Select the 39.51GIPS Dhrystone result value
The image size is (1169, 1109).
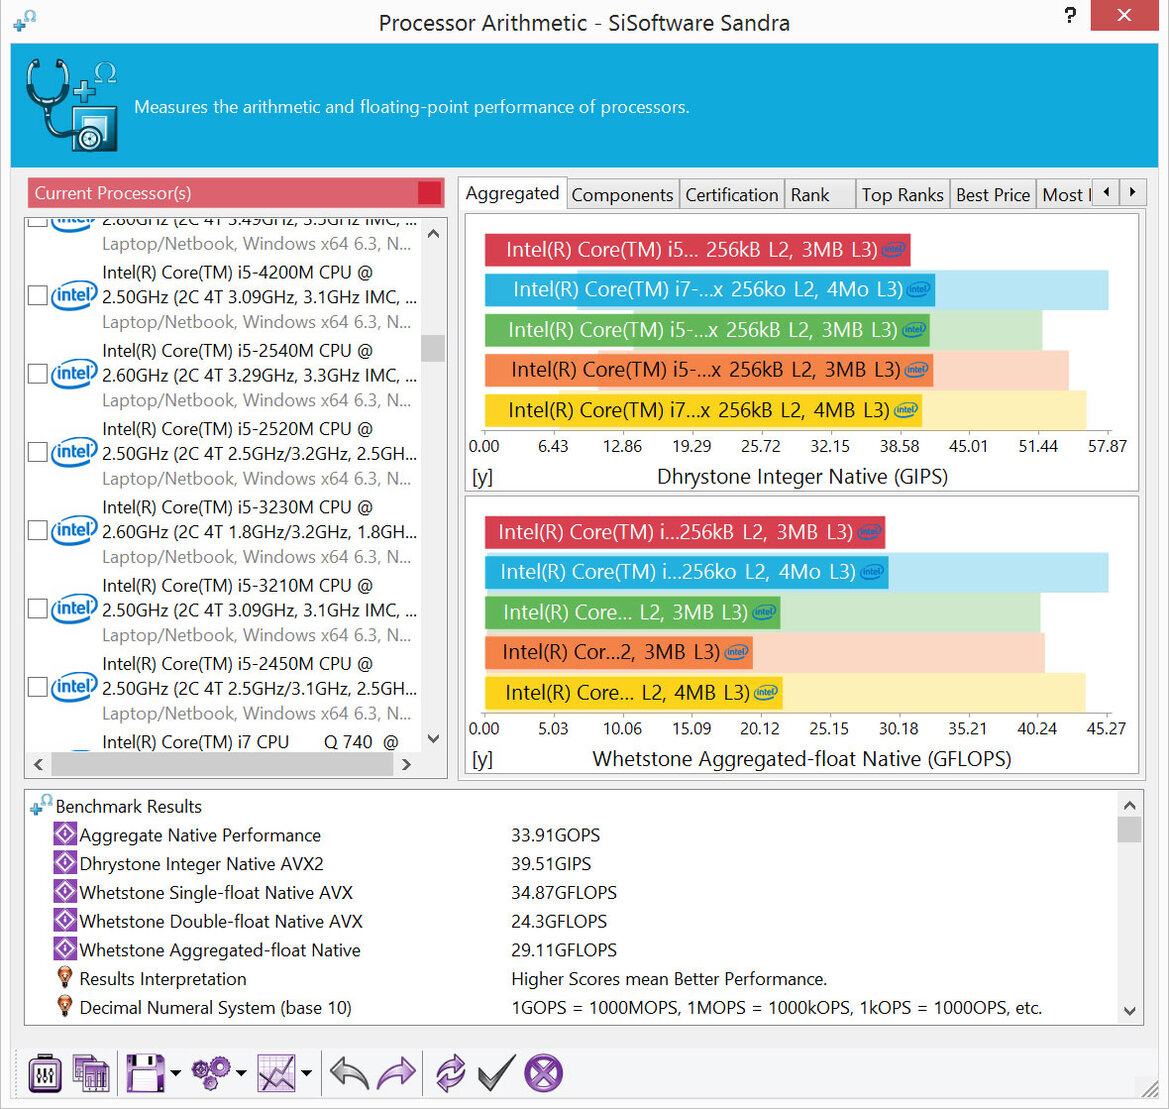(x=551, y=864)
